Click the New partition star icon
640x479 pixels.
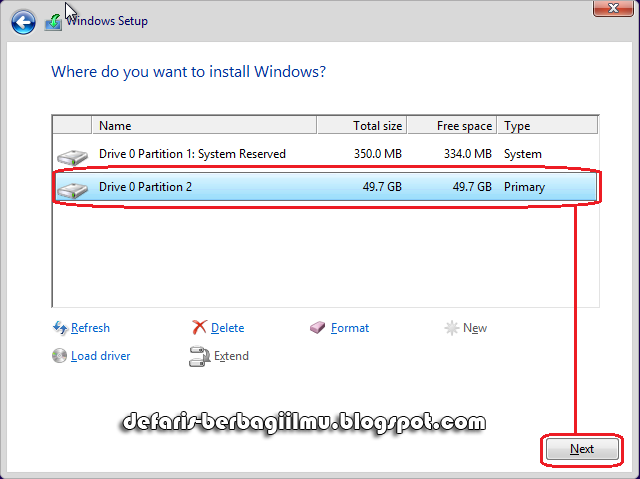(452, 328)
